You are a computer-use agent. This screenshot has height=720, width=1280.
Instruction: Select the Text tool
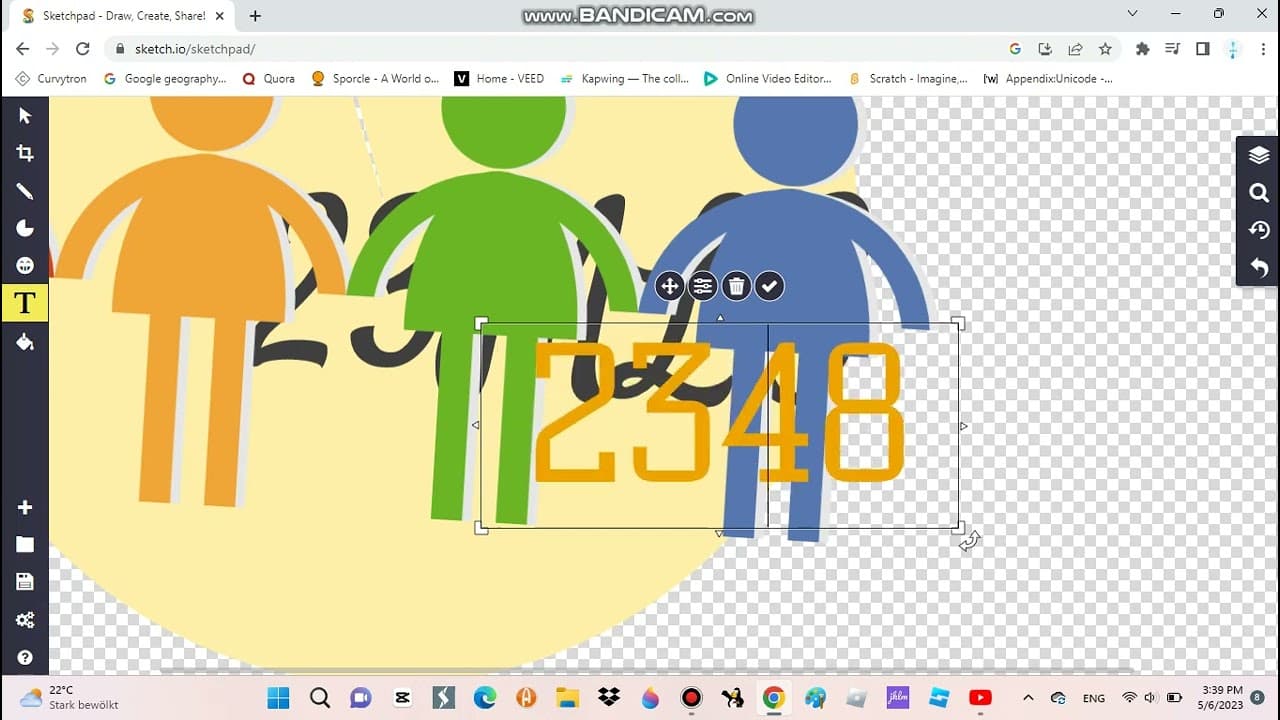click(25, 303)
